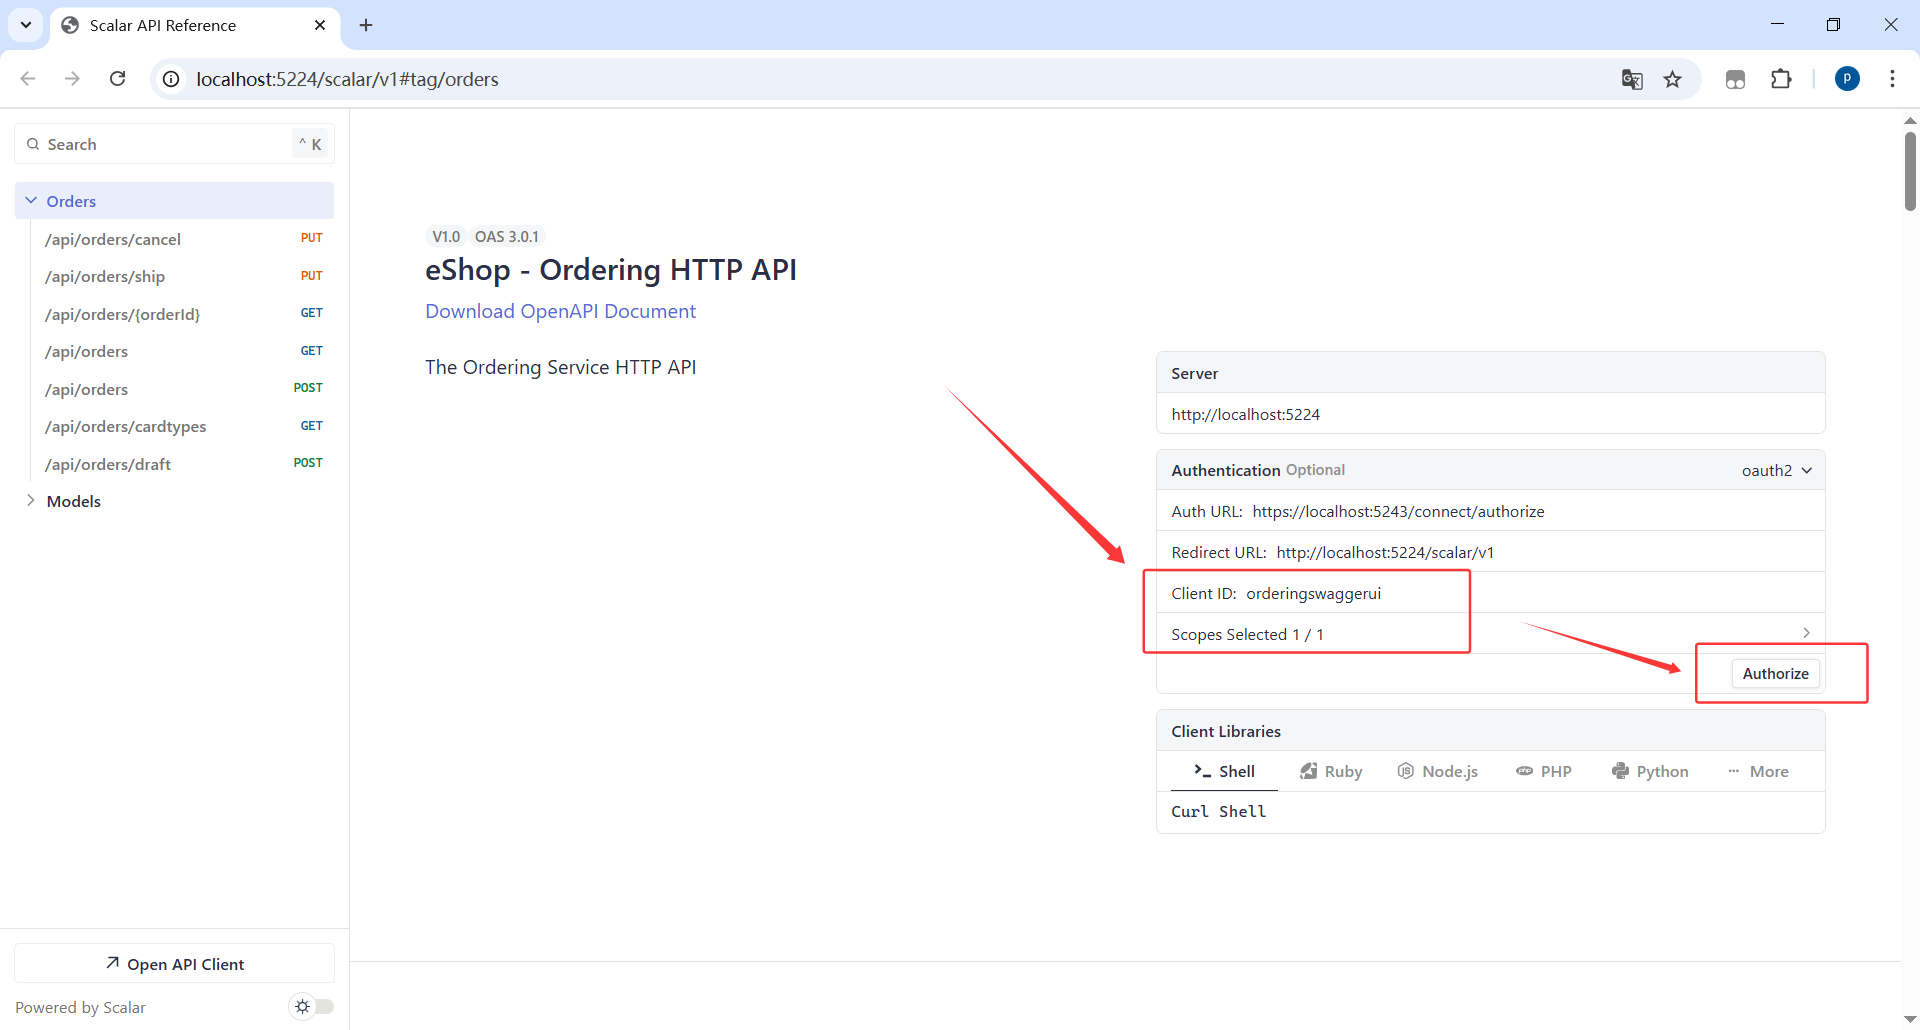1920x1030 pixels.
Task: View site information for localhost
Action: point(172,79)
